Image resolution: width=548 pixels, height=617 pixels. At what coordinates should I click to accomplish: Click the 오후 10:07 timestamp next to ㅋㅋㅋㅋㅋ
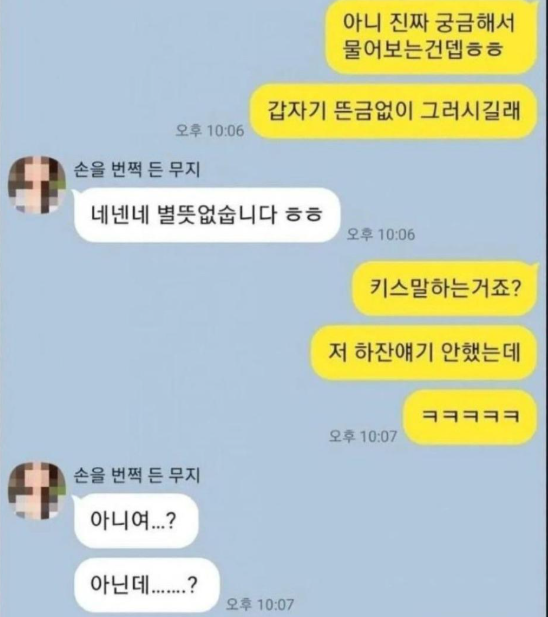(x=363, y=436)
